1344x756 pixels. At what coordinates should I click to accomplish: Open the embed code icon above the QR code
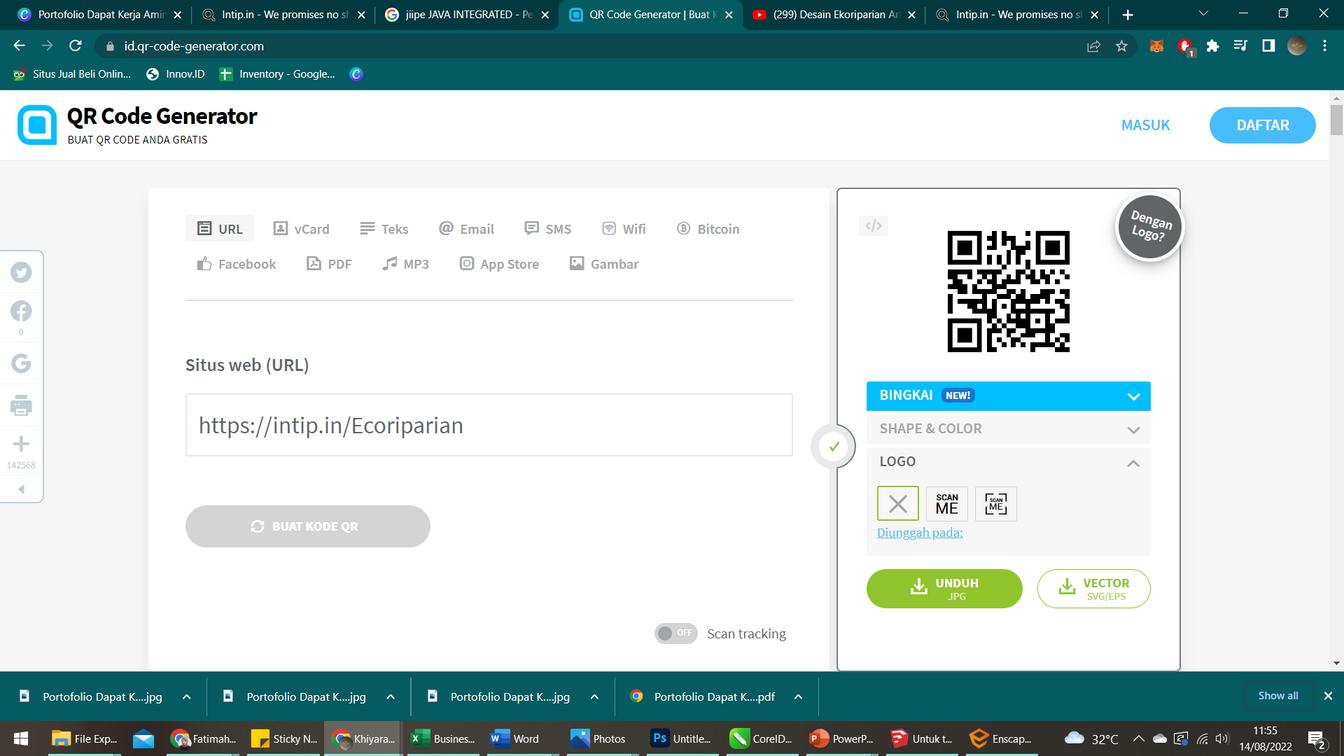(873, 226)
